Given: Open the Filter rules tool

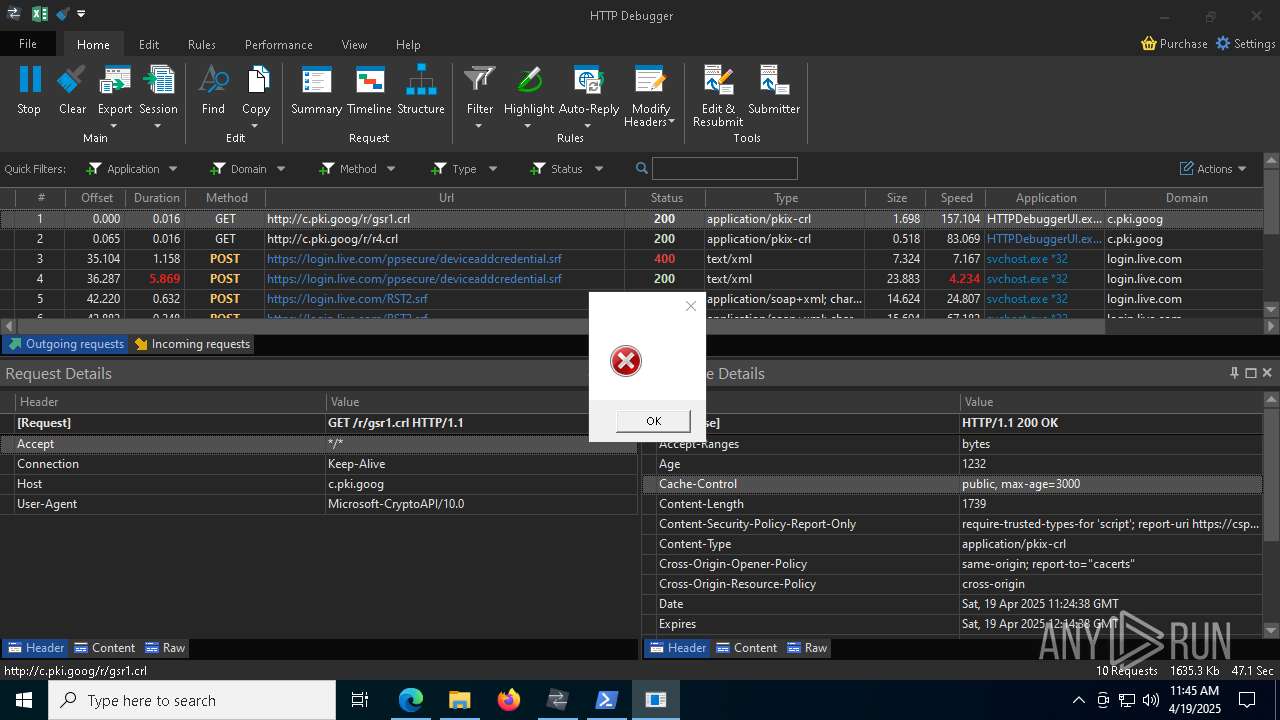Looking at the screenshot, I should pyautogui.click(x=480, y=91).
